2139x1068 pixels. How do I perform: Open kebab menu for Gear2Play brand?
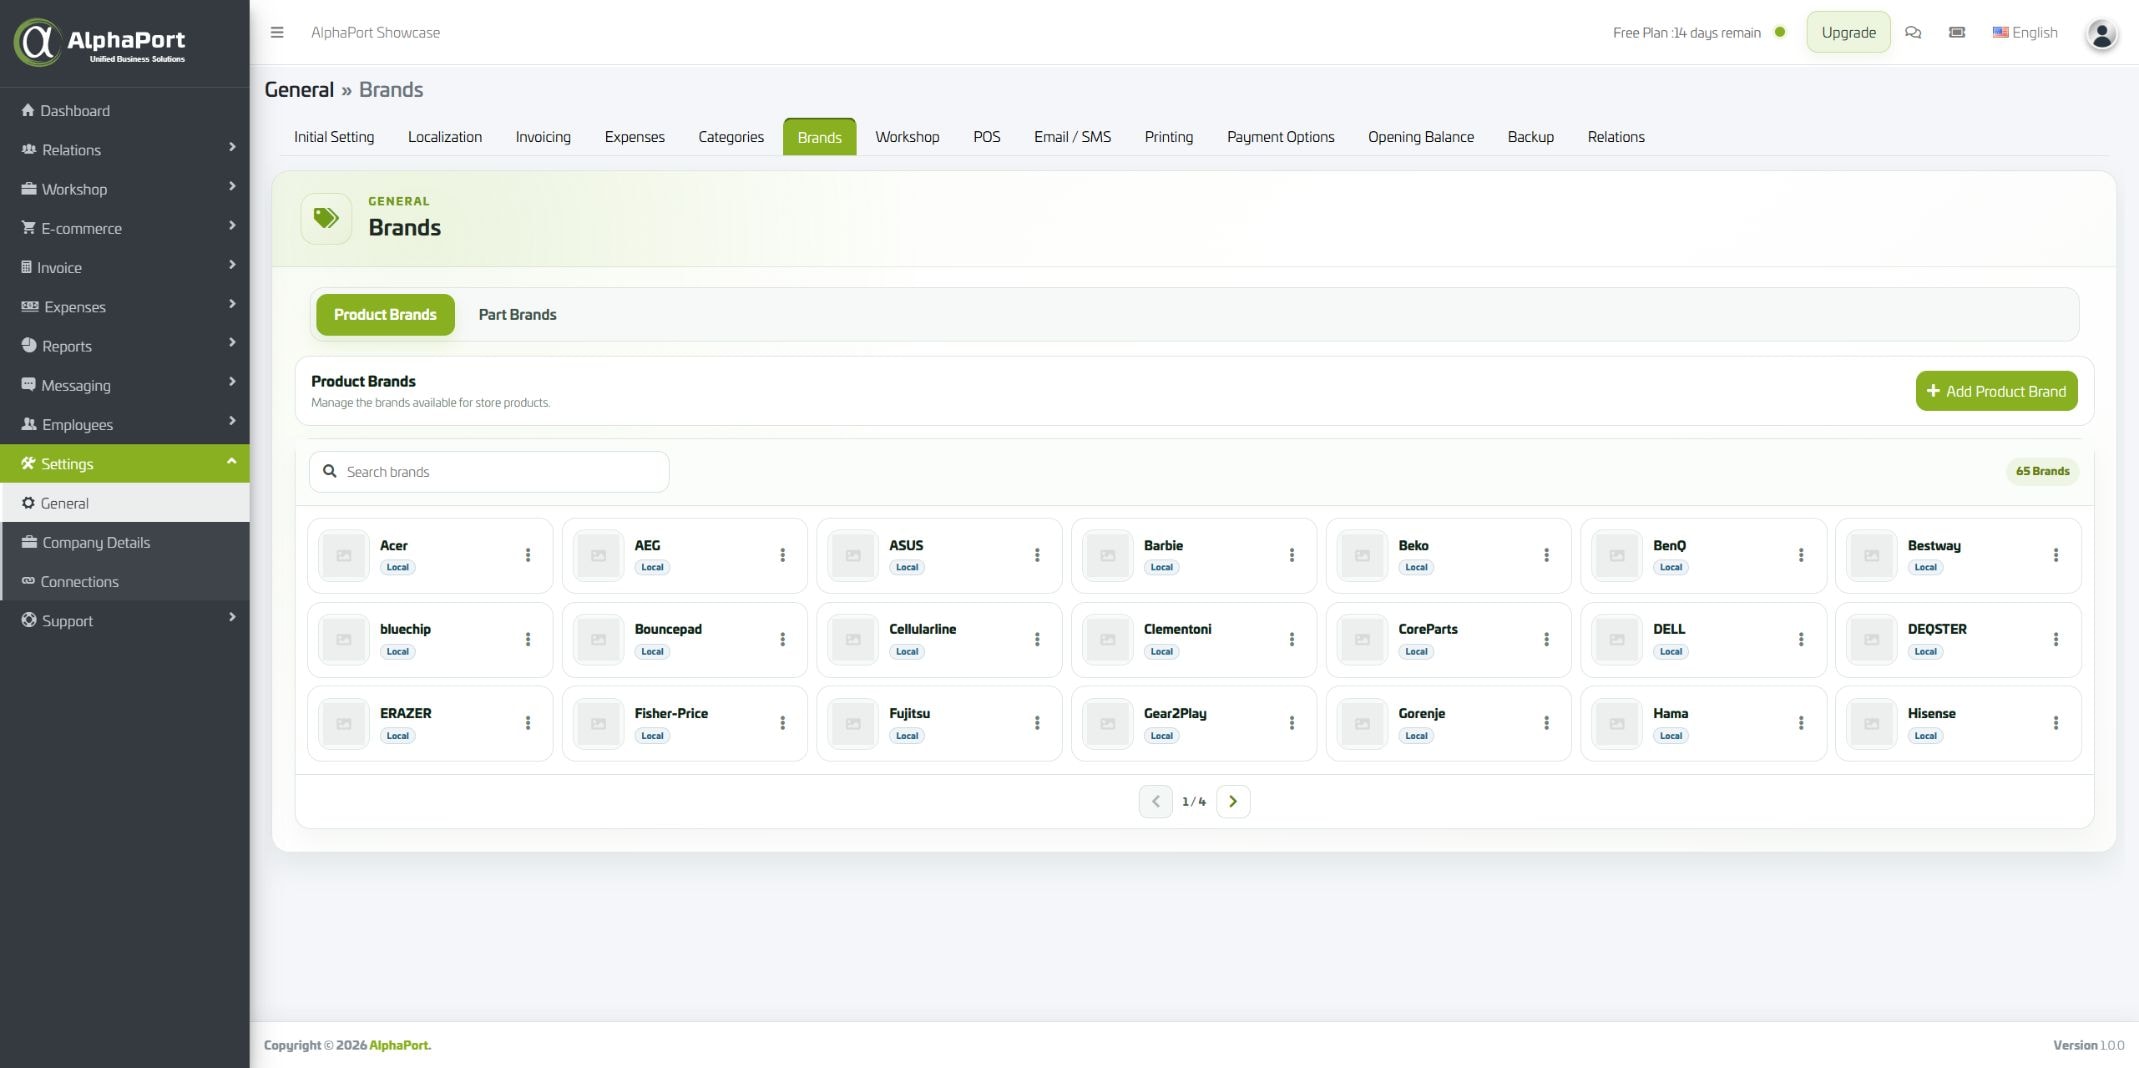(1292, 723)
